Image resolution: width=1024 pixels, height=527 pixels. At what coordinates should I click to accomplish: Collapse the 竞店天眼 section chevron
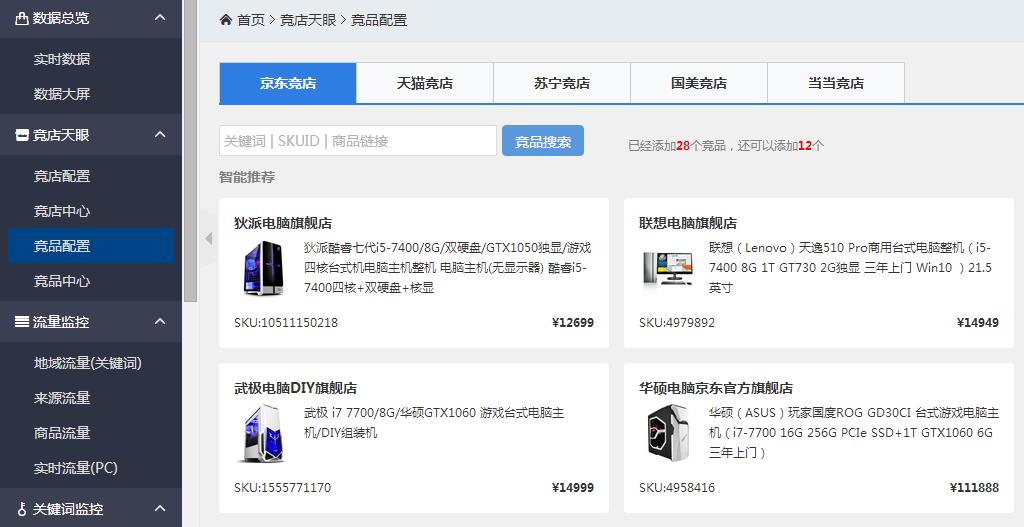pos(160,135)
